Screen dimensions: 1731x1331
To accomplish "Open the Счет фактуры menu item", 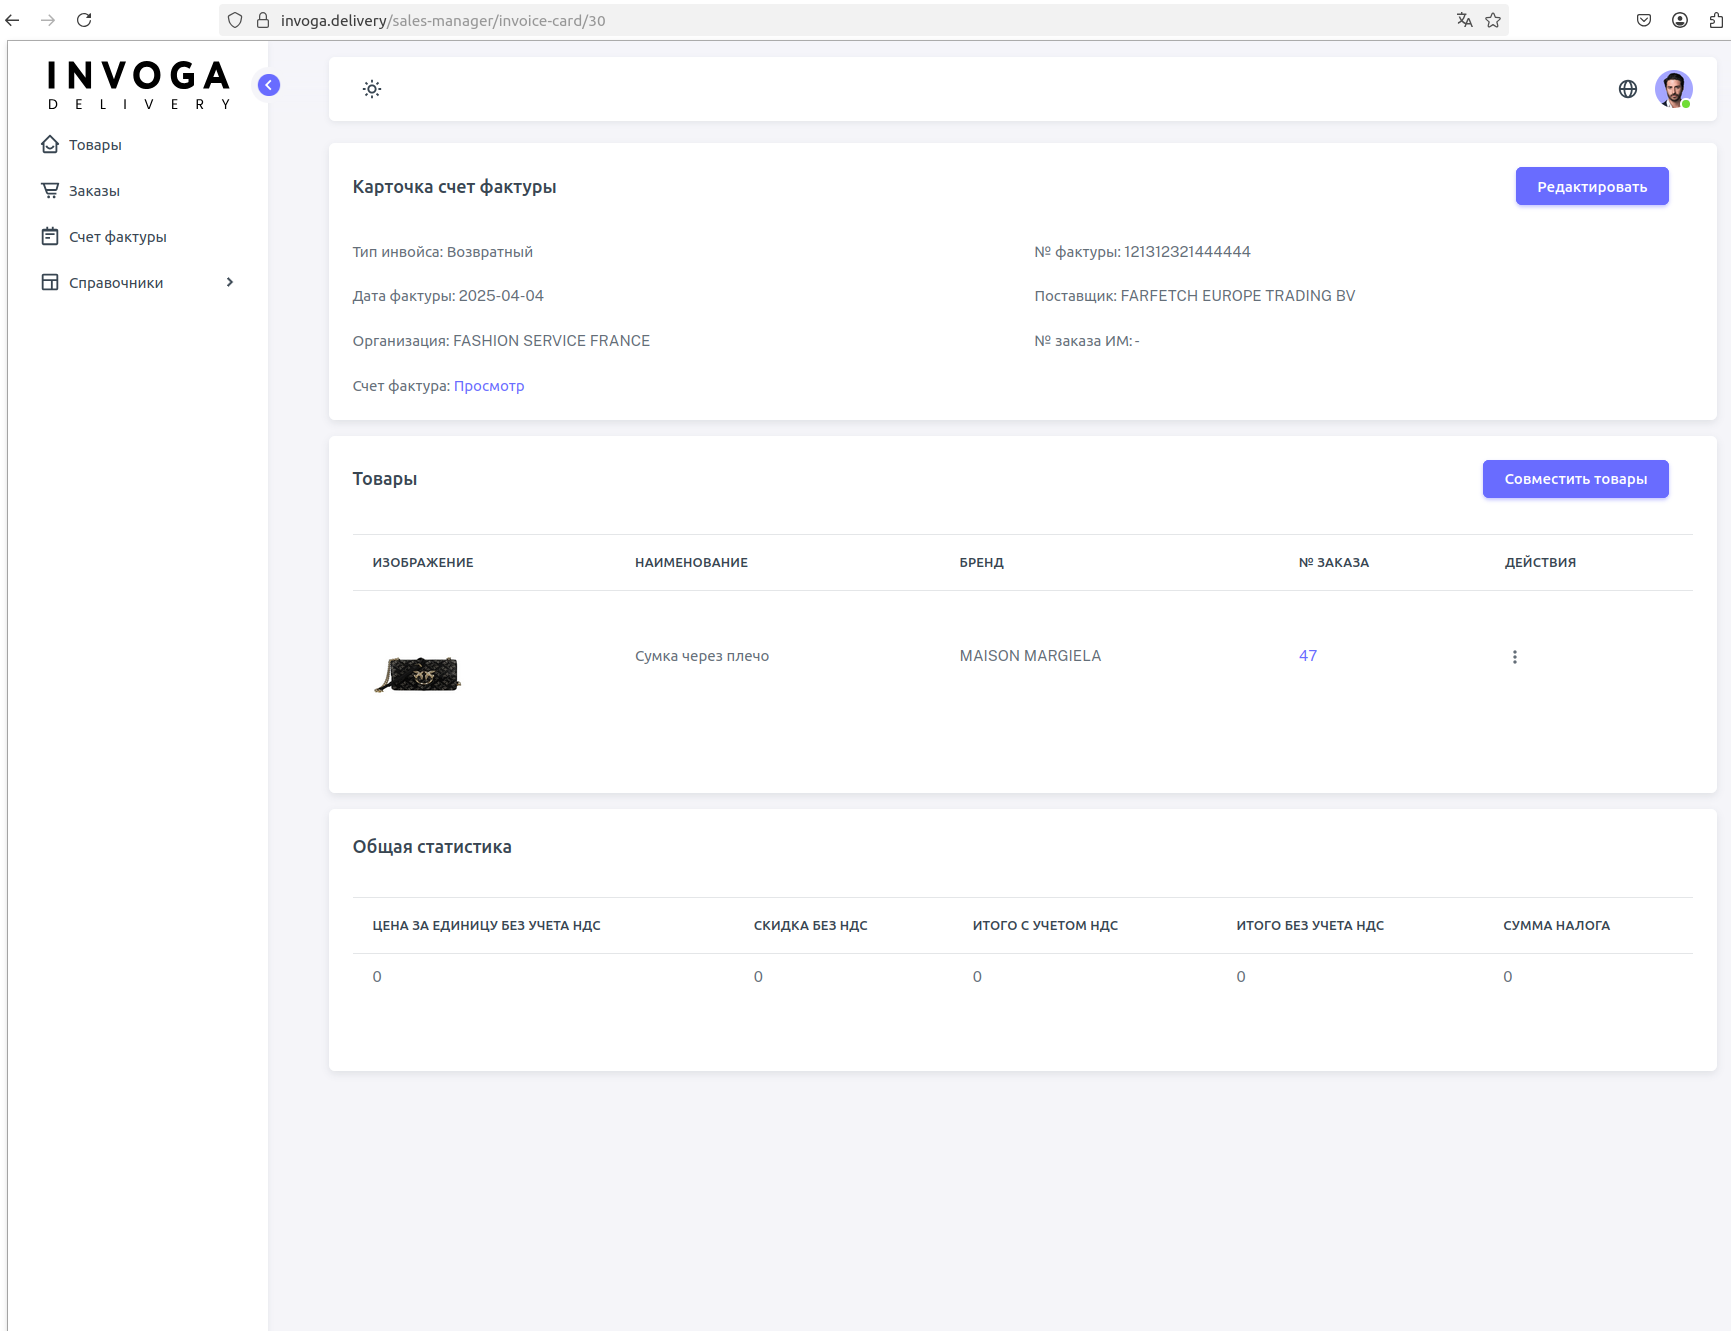I will (x=118, y=237).
